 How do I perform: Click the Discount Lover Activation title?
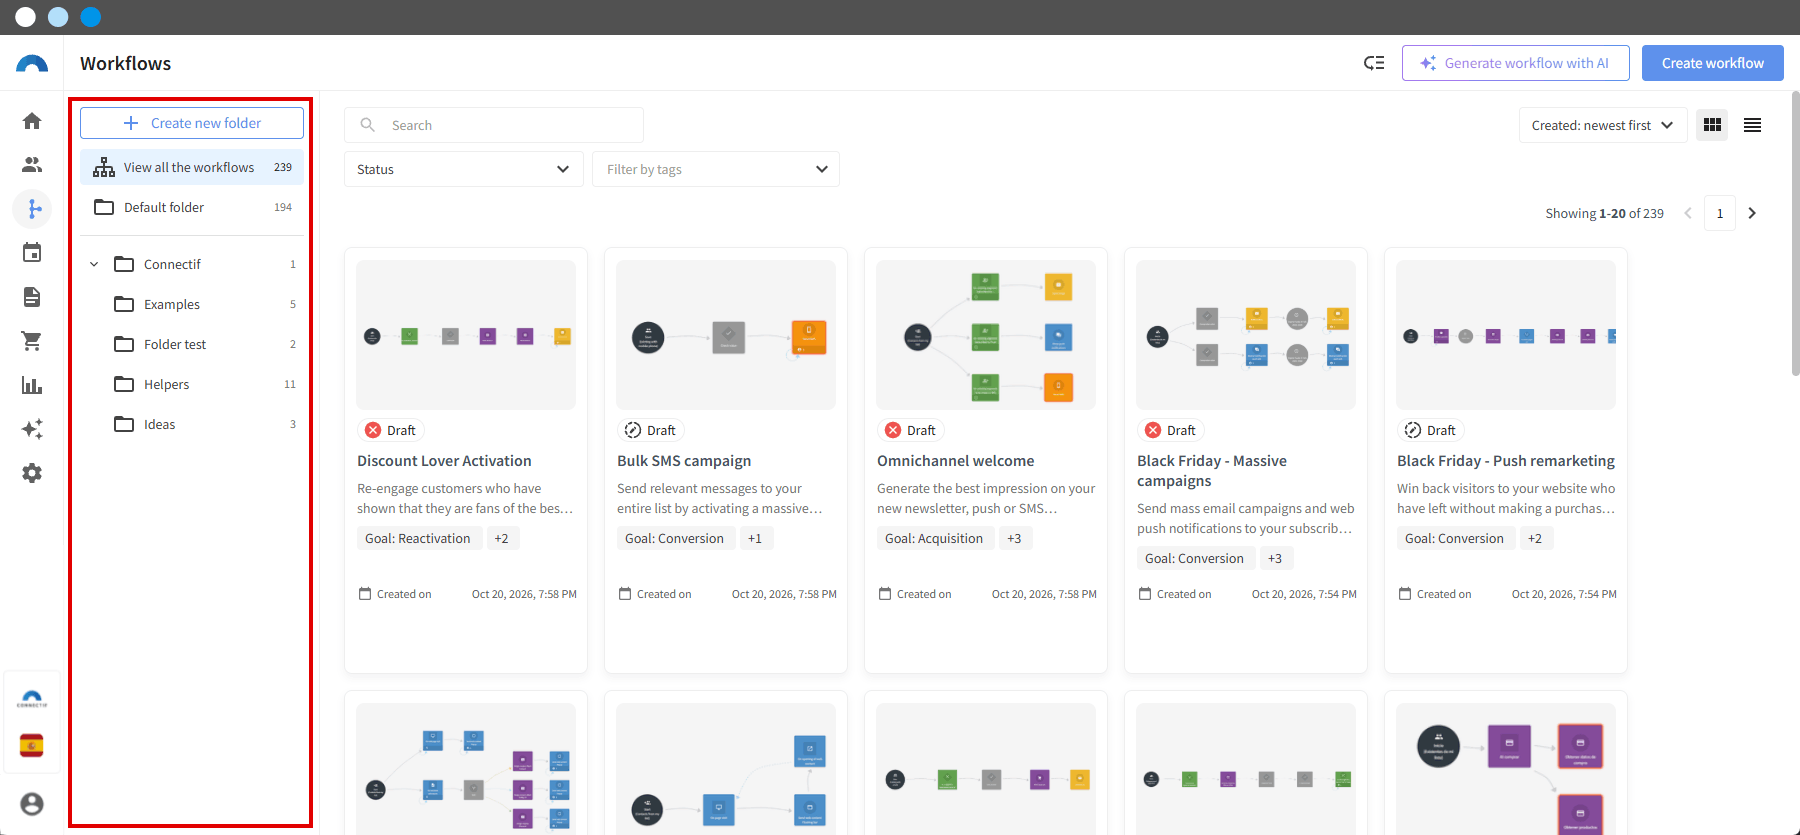[444, 461]
